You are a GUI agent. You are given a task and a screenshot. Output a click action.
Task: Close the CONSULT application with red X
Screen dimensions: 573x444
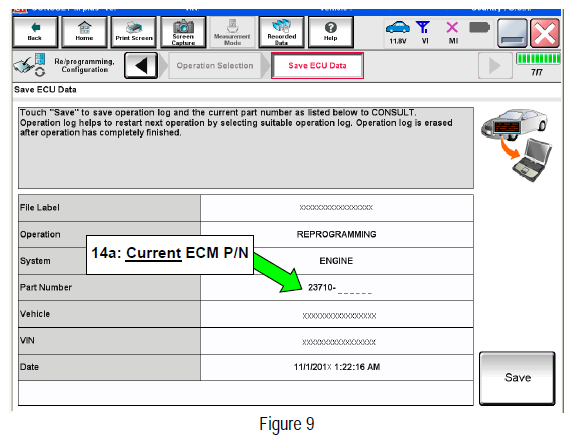click(x=545, y=33)
